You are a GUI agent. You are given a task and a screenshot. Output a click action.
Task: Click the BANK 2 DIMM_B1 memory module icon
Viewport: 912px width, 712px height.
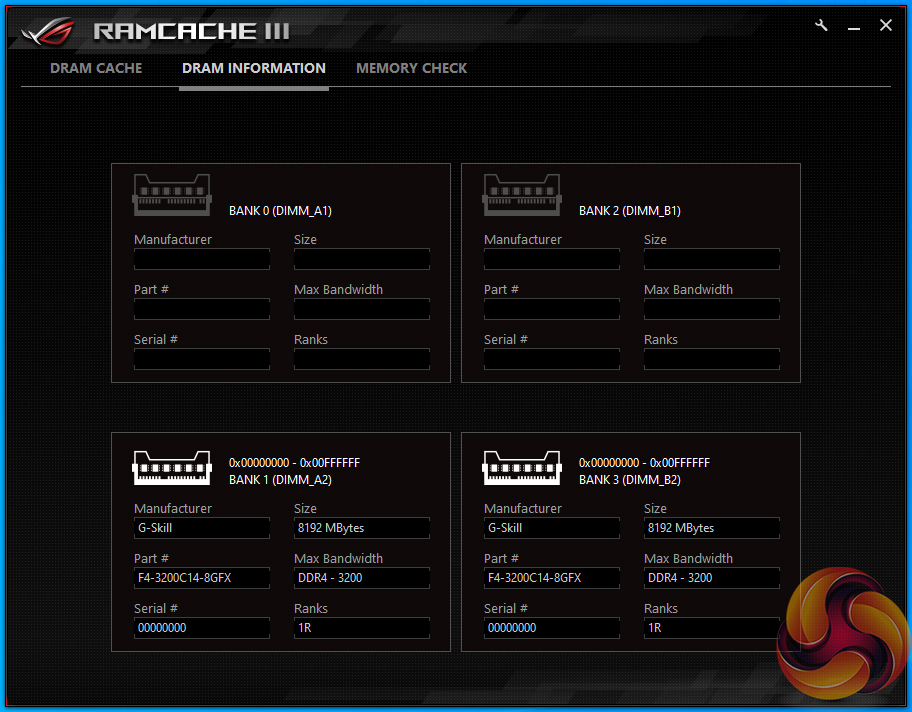click(x=522, y=195)
